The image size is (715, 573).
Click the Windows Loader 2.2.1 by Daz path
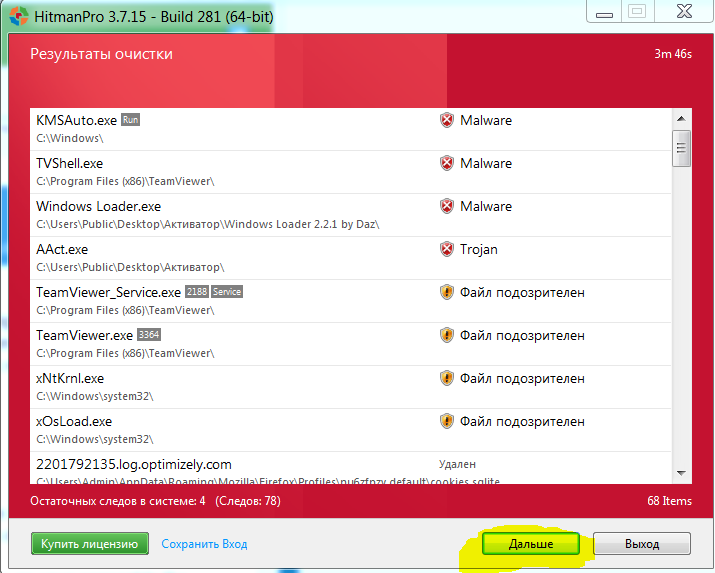pos(208,224)
